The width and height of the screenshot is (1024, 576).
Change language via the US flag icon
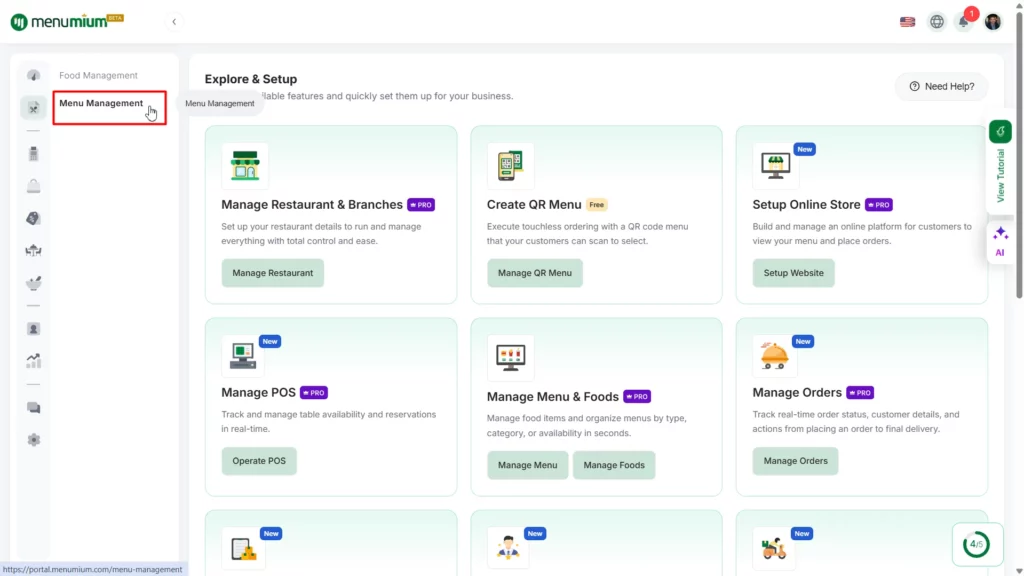pyautogui.click(x=907, y=22)
